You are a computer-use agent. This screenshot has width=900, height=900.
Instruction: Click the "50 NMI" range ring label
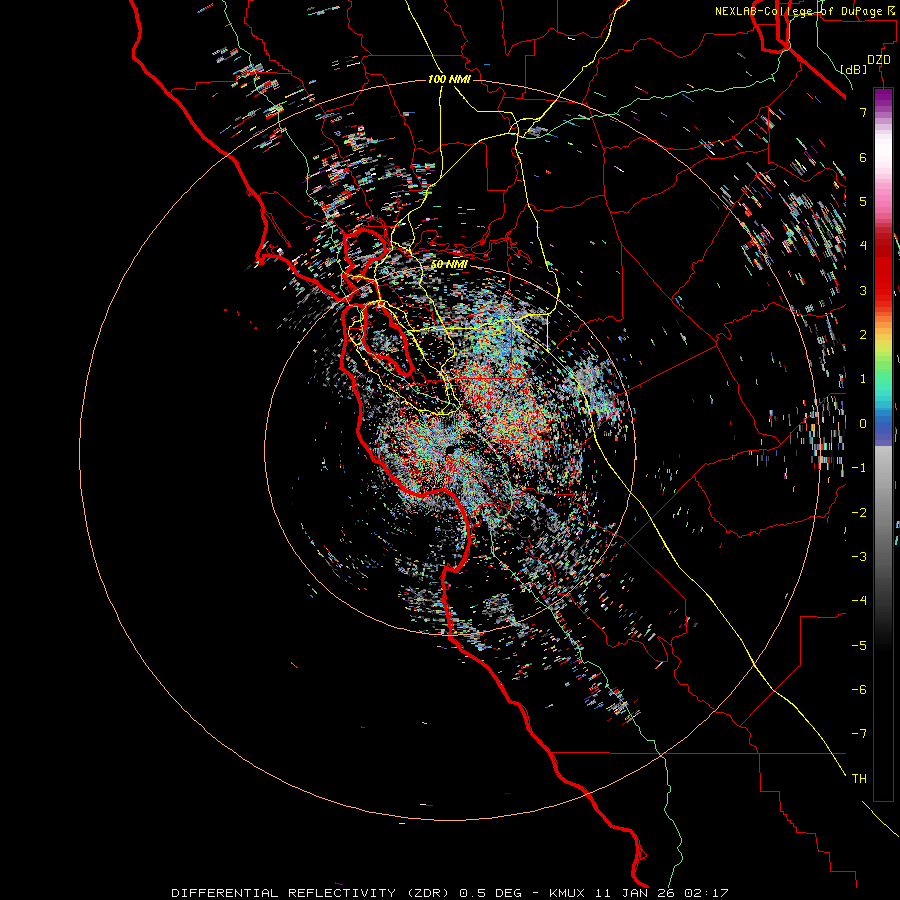pos(449,264)
